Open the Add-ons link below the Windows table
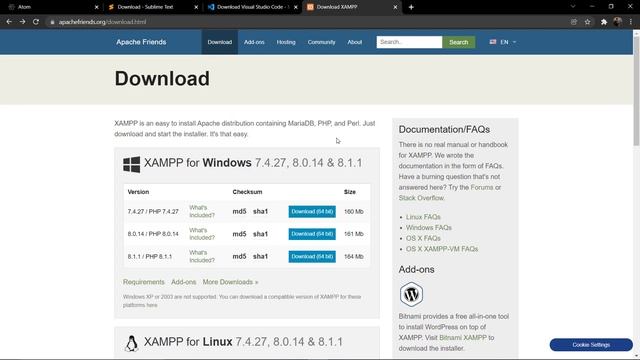This screenshot has height=360, width=640. 184,282
